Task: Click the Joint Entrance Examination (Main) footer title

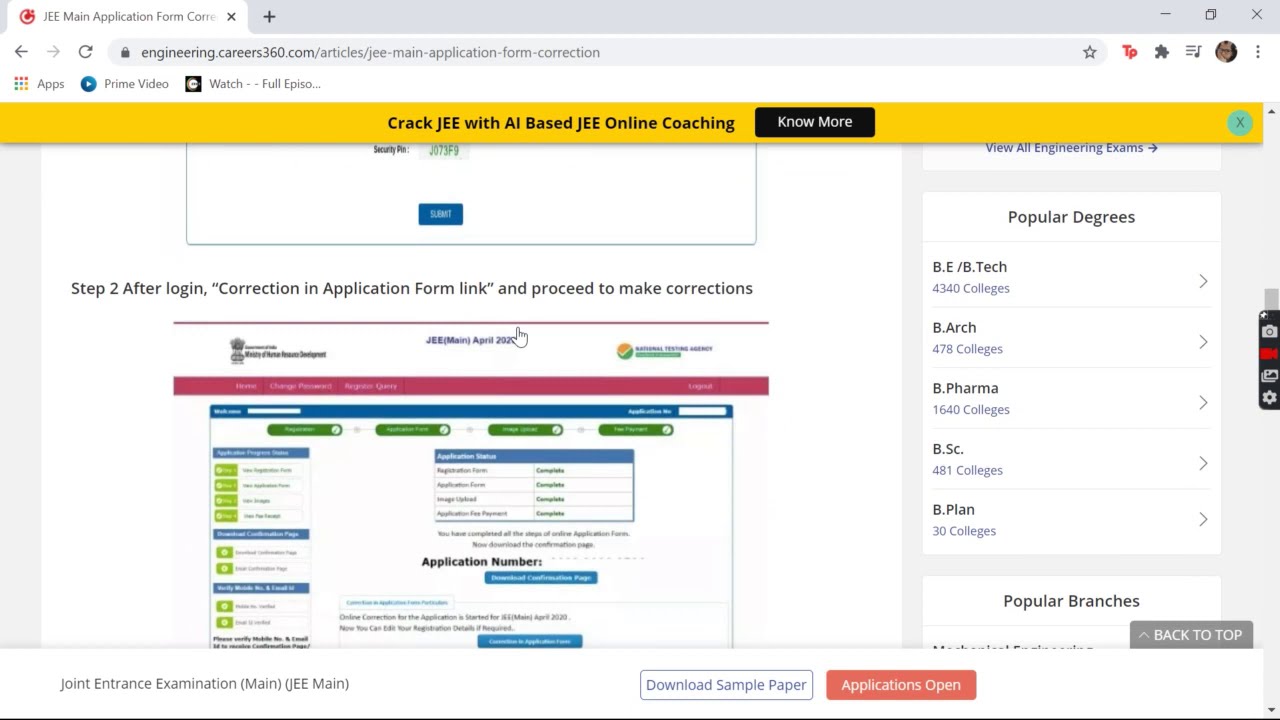Action: pyautogui.click(x=205, y=684)
